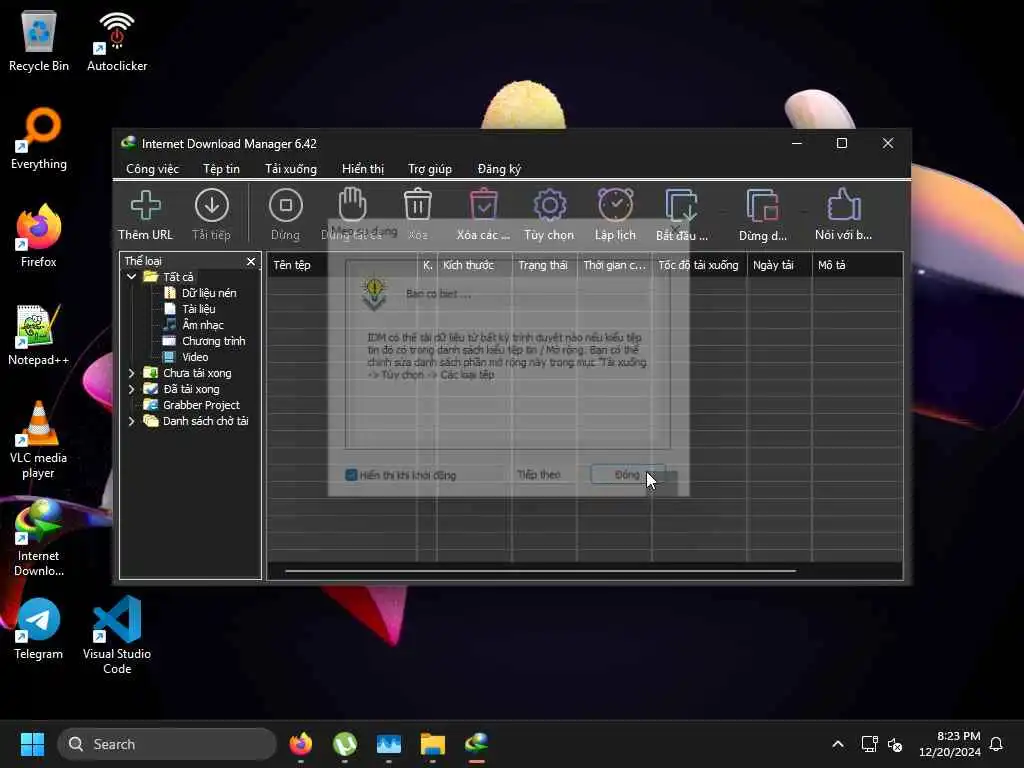Image resolution: width=1024 pixels, height=768 pixels.
Task: Select Grabber Project item
Action: (201, 405)
